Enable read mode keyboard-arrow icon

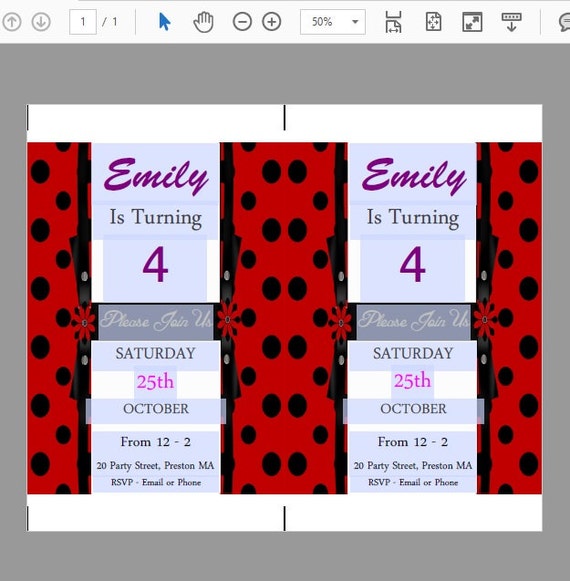pyautogui.click(x=511, y=22)
